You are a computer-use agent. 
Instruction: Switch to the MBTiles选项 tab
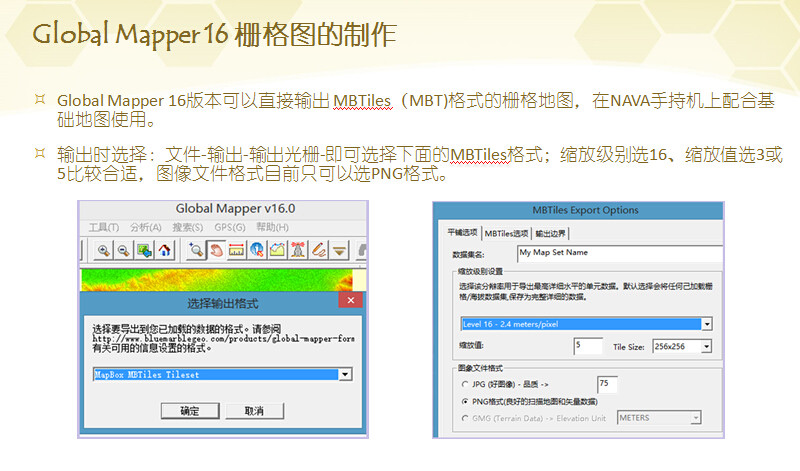506,233
